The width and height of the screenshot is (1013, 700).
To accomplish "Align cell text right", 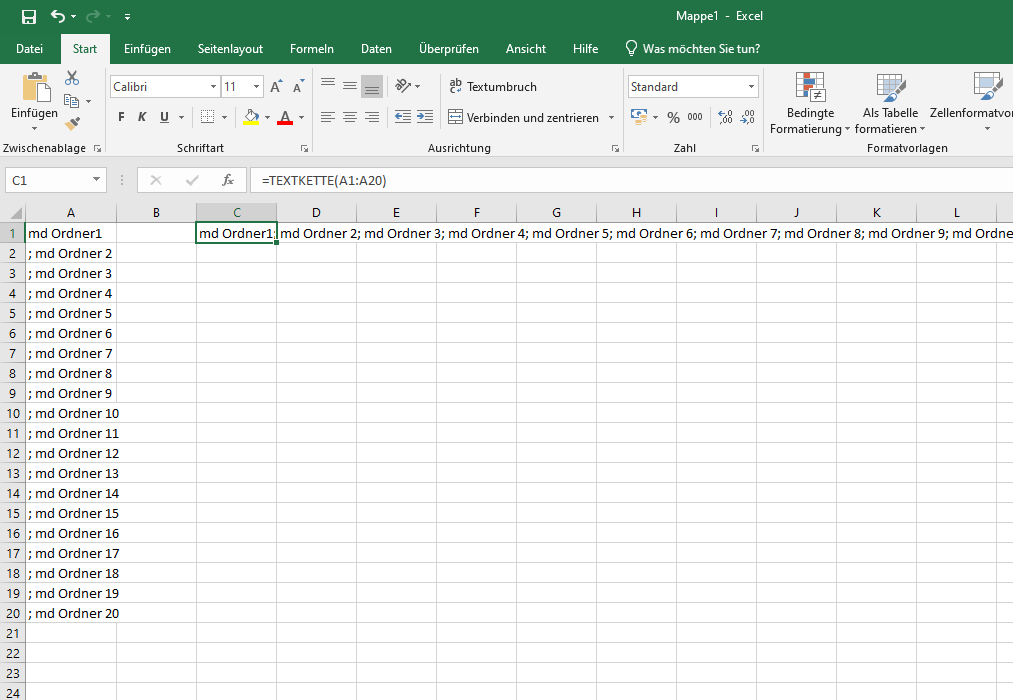I will 372,117.
